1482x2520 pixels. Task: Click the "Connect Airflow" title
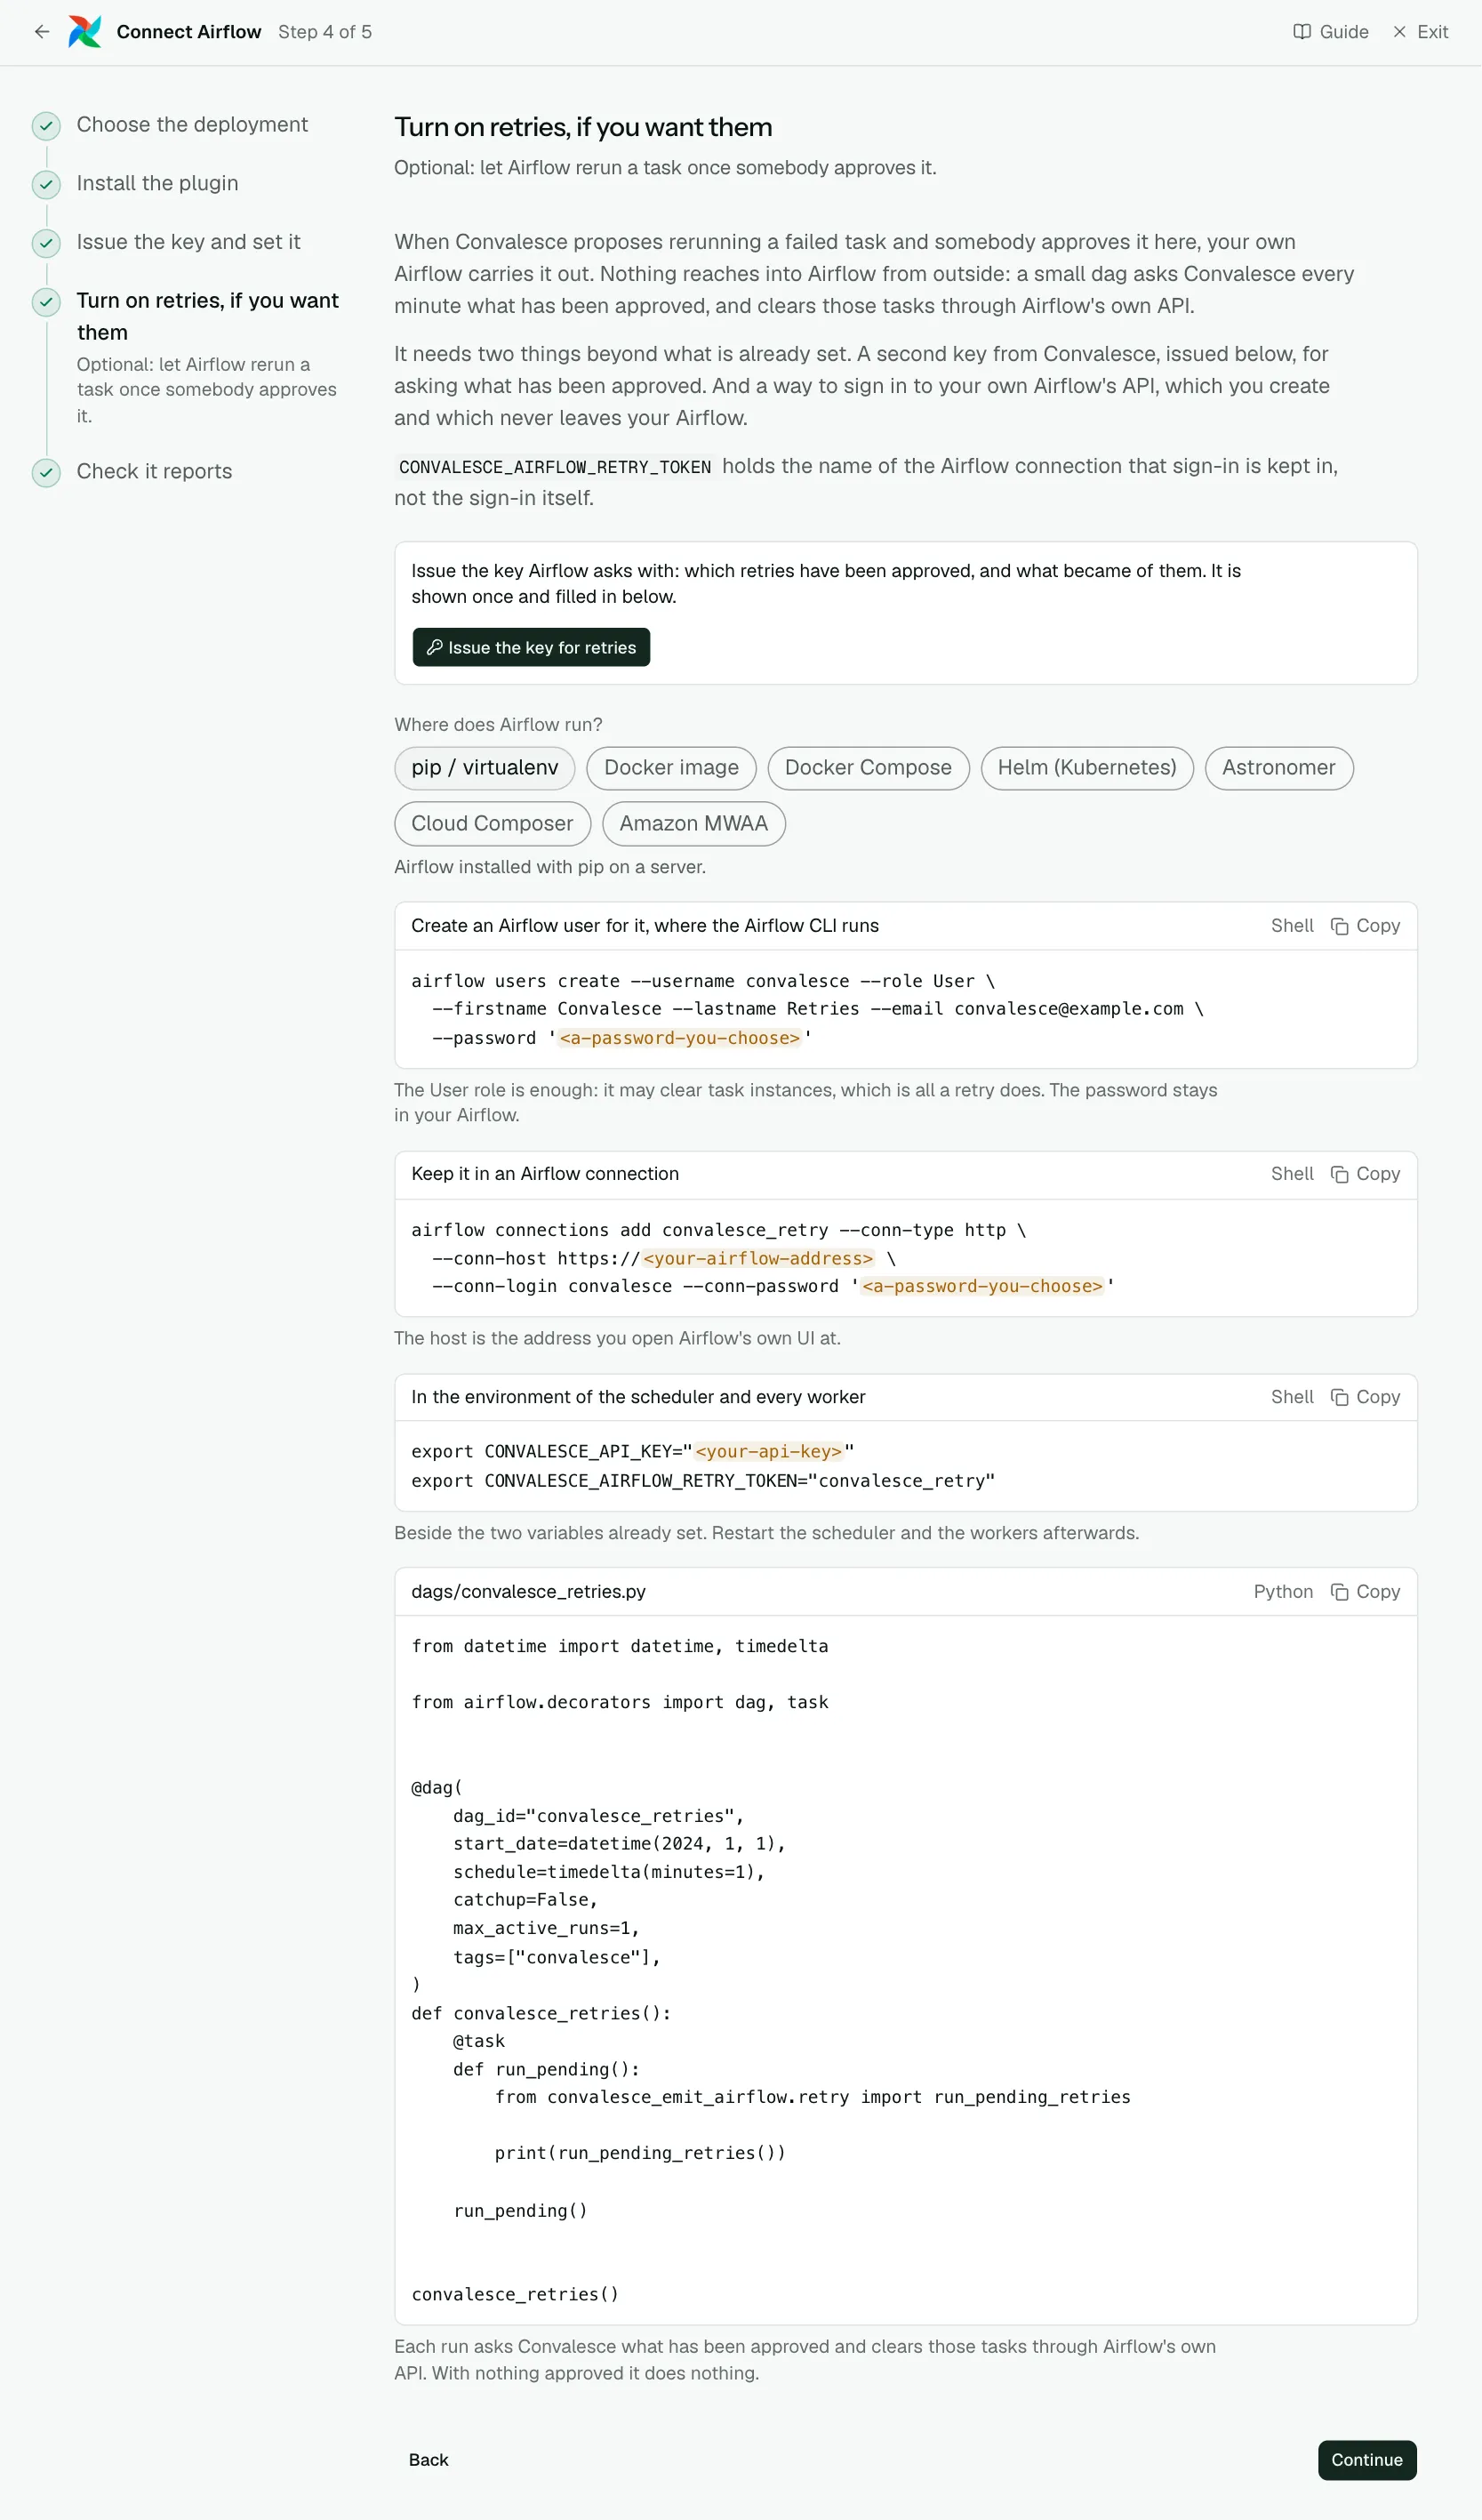(189, 32)
